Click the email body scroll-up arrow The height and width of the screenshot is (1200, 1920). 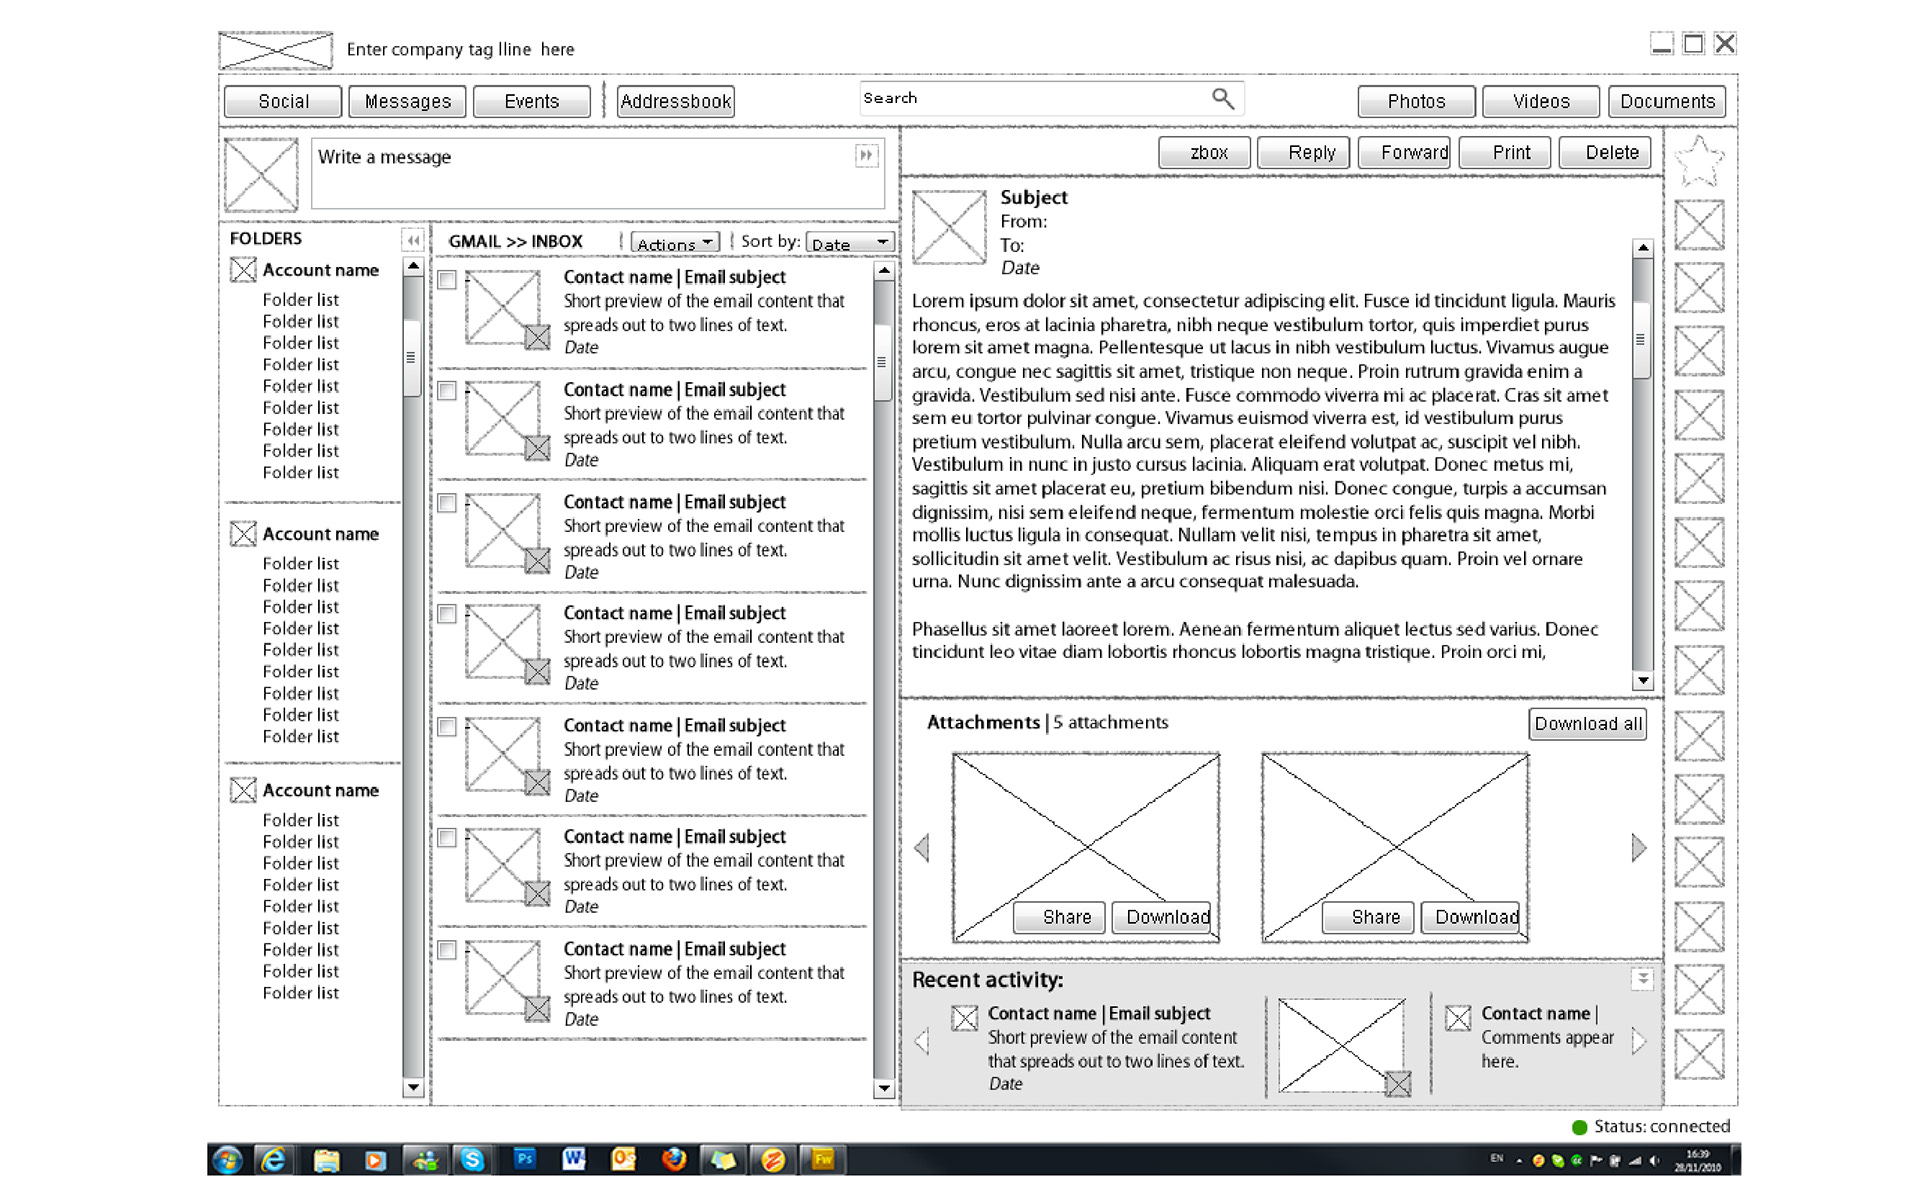[1642, 247]
